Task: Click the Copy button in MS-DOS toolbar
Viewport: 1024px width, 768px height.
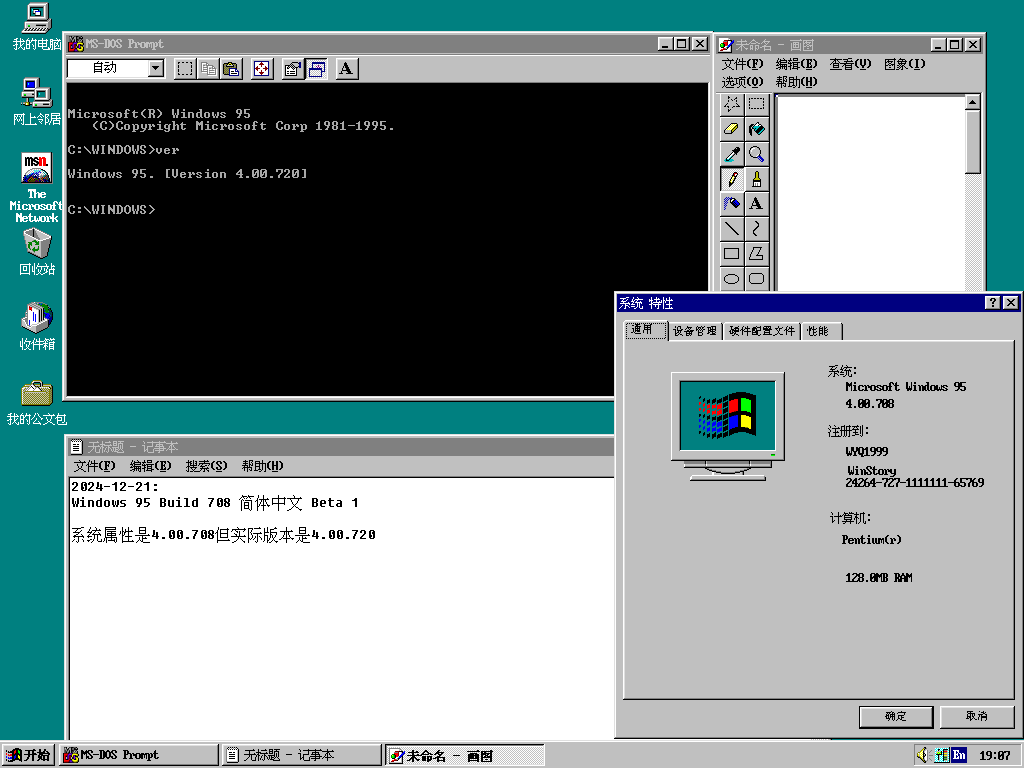Action: [x=208, y=69]
